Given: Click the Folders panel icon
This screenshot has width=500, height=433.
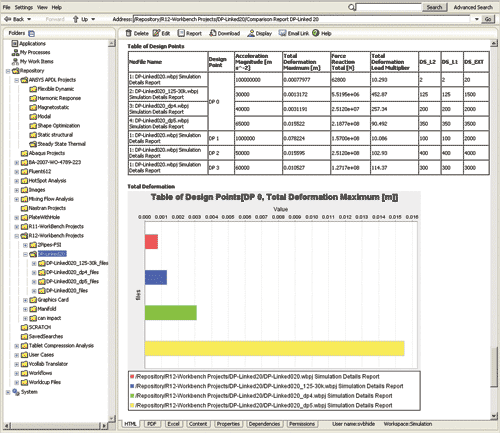Looking at the screenshot, I should [x=31, y=33].
